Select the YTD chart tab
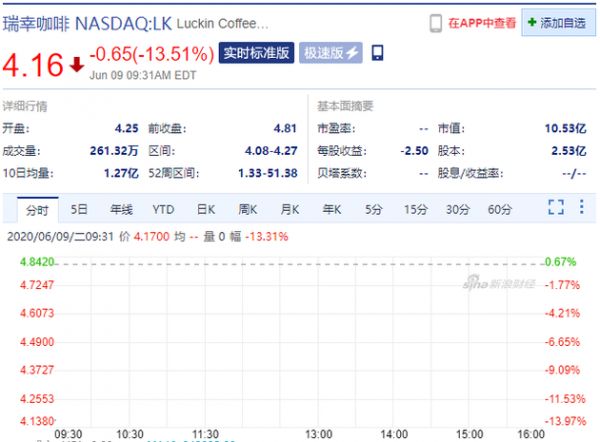Screen dimensions: 600x442 tap(163, 209)
